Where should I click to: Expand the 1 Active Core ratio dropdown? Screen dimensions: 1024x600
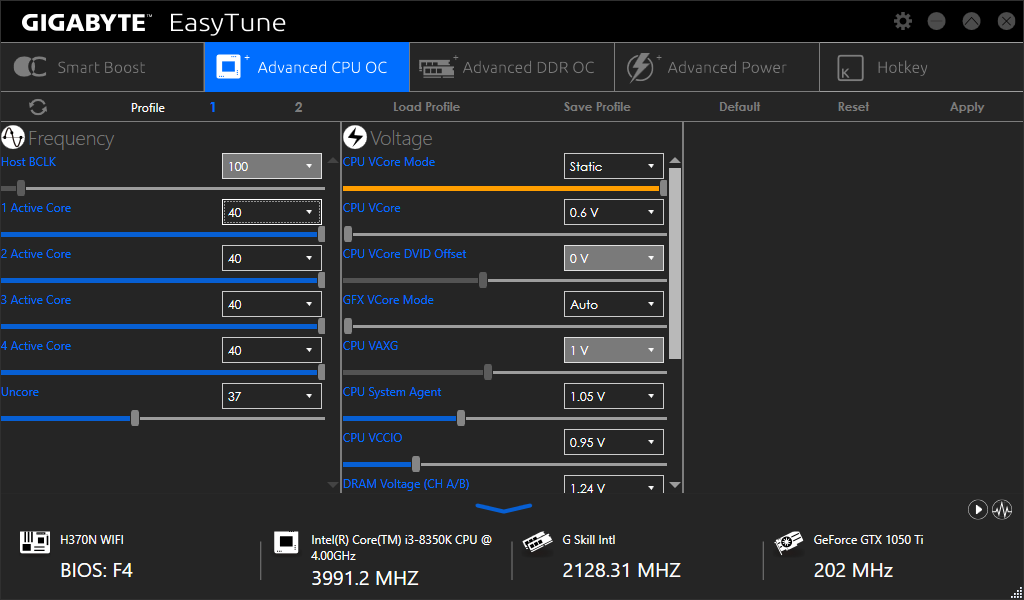272,212
